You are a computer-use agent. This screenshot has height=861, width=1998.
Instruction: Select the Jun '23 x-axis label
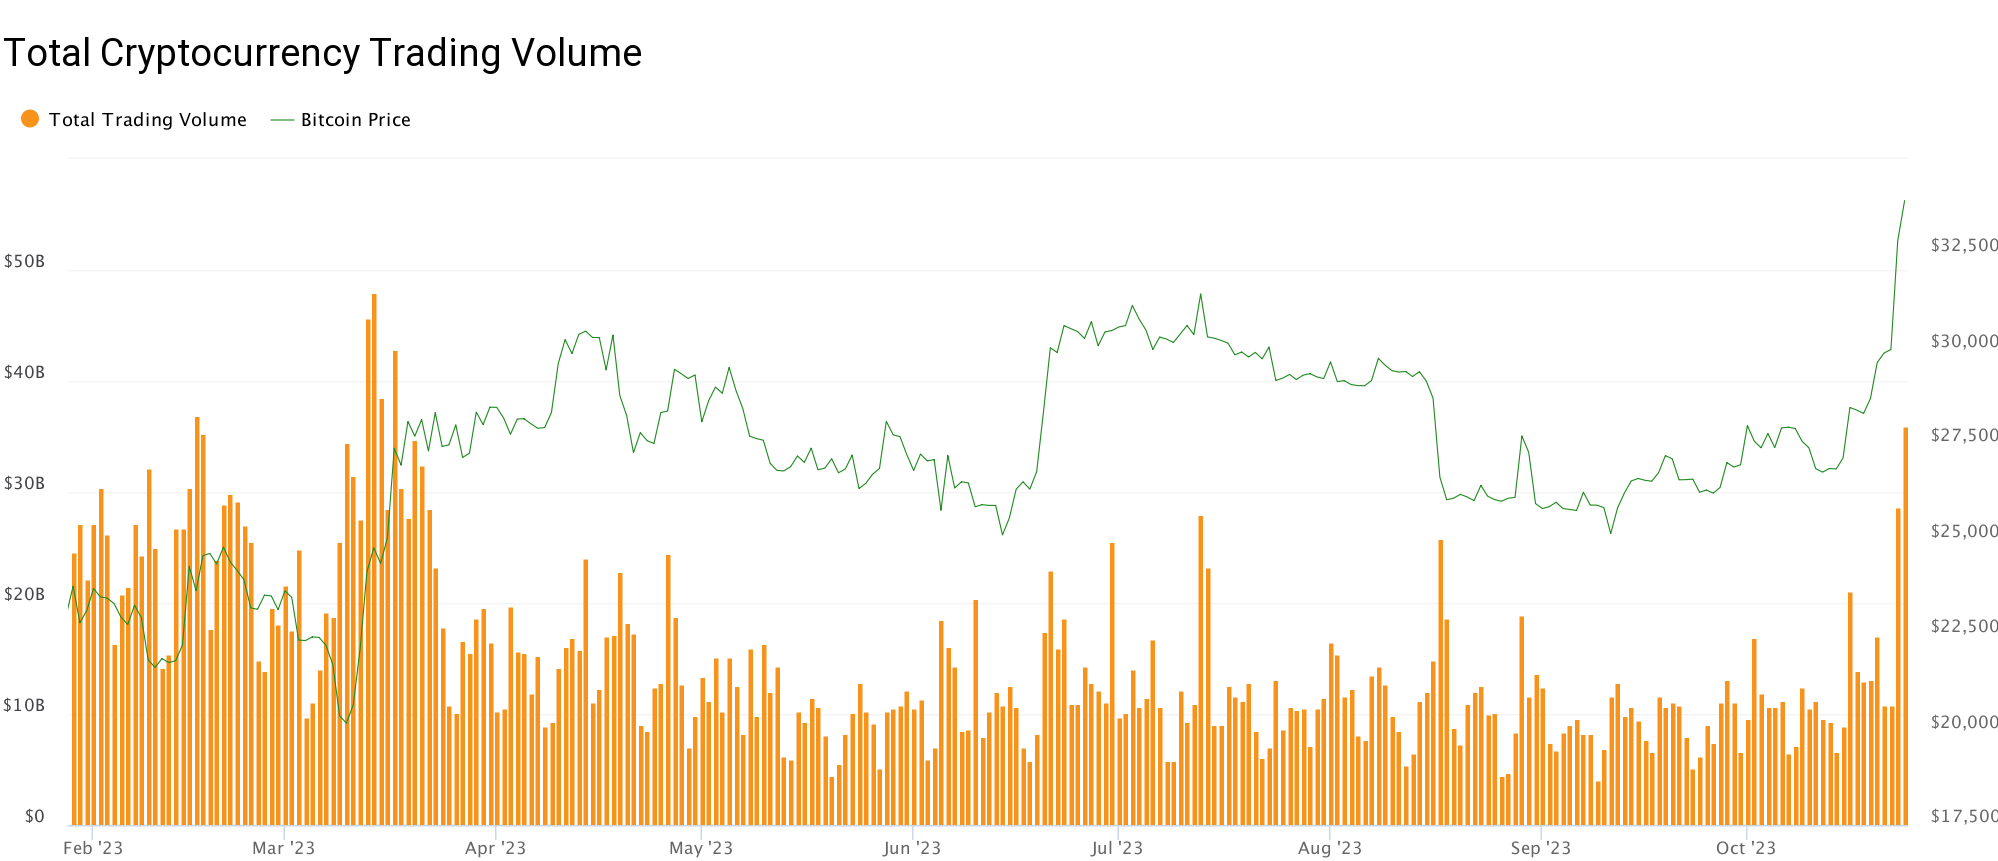pyautogui.click(x=912, y=848)
